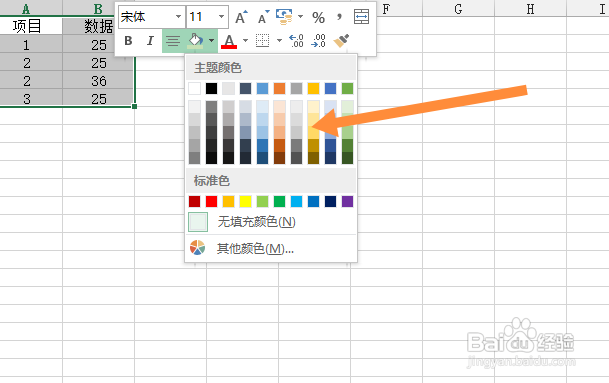Apply percent style format
Image resolution: width=609 pixels, height=383 pixels.
(318, 17)
